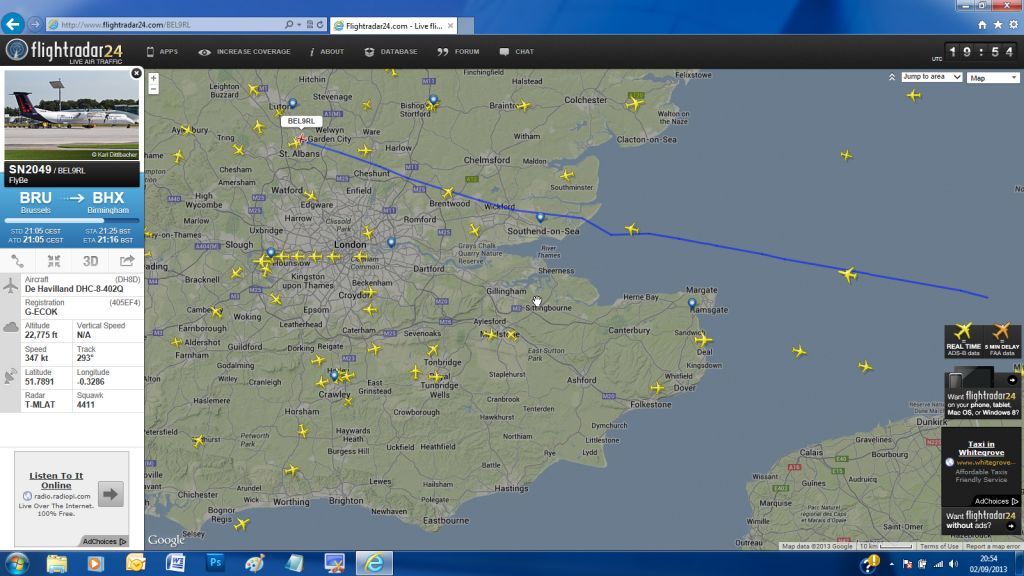
Task: Open the browser Tools gear
Action: click(1014, 25)
